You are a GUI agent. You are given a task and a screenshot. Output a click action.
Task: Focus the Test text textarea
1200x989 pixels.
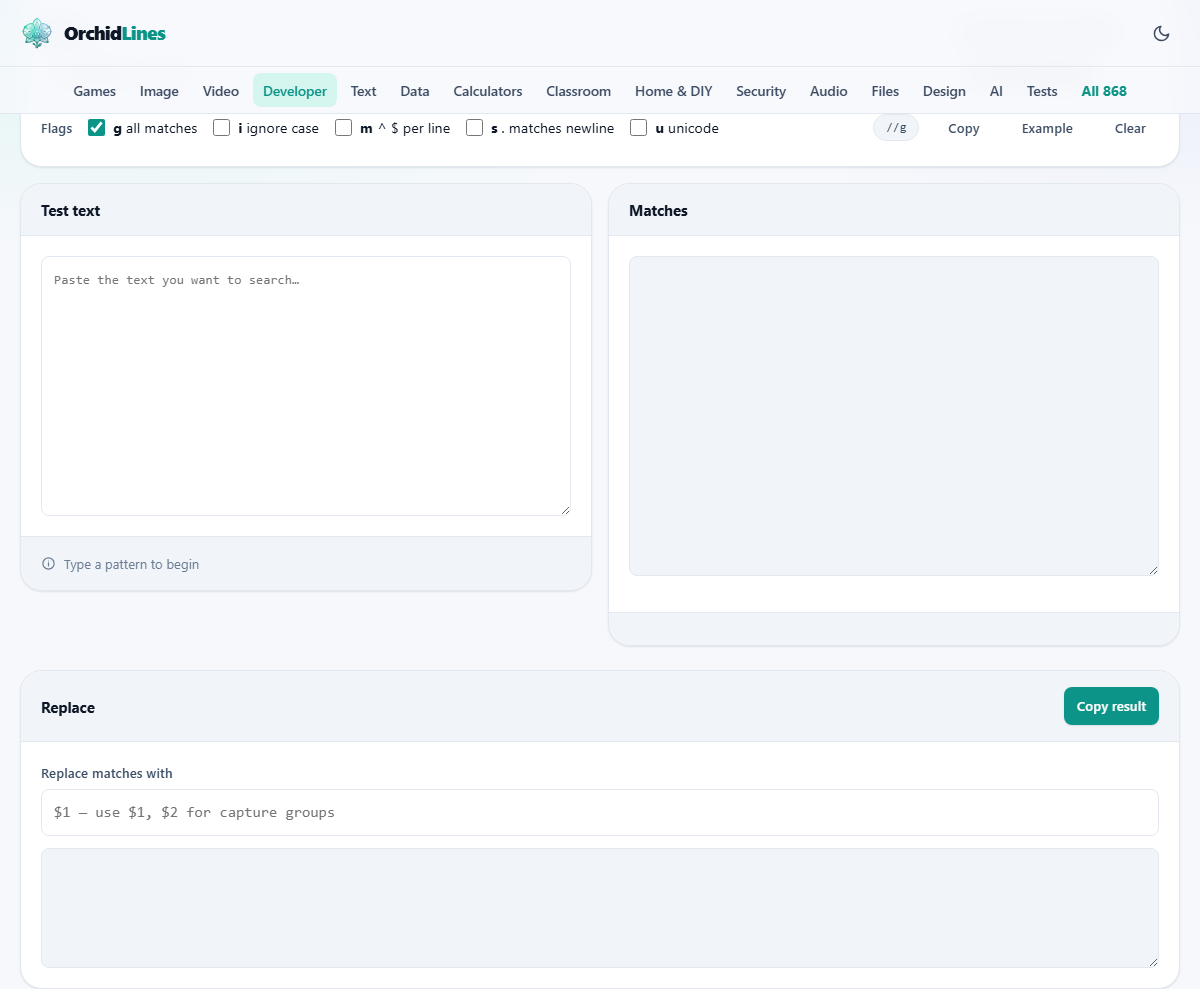(306, 386)
